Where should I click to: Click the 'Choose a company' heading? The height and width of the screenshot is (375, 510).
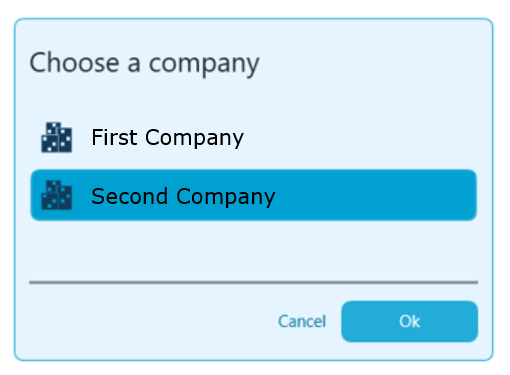coord(144,63)
